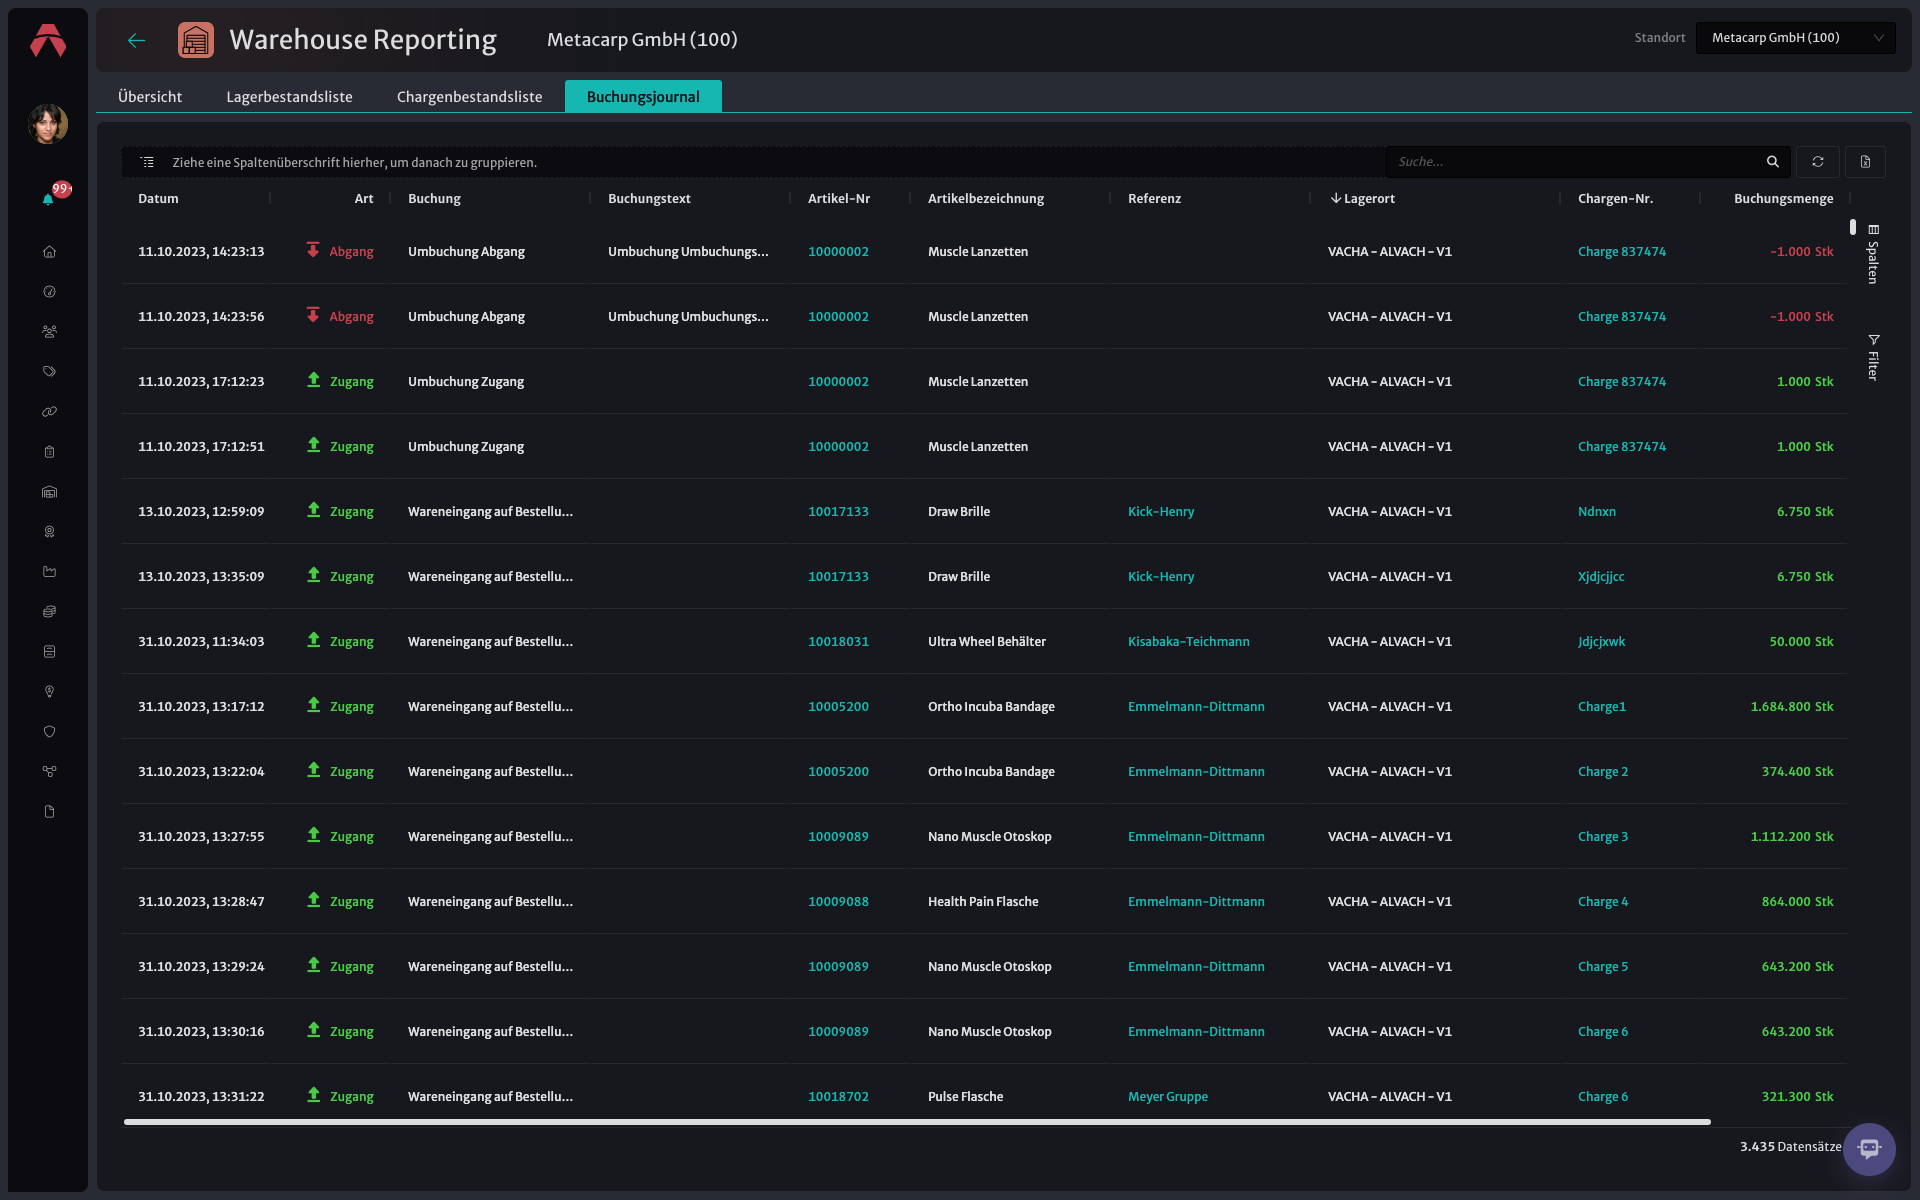
Task: Open the chat support bubble icon
Action: (x=1869, y=1149)
